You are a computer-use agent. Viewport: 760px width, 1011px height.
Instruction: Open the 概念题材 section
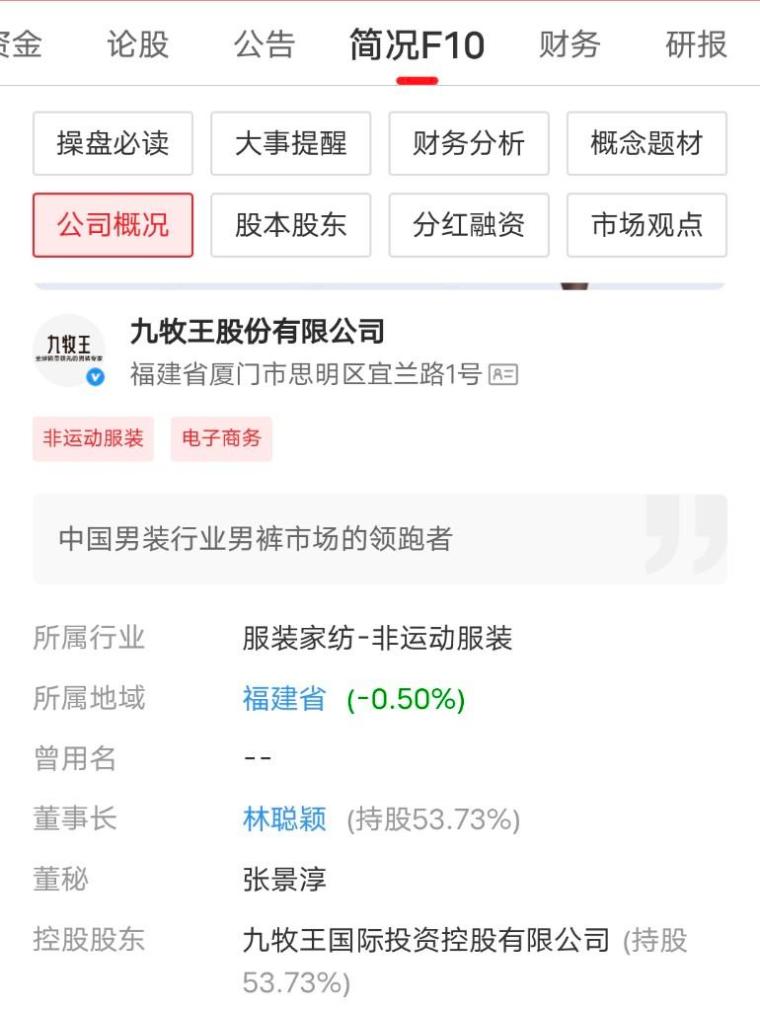[x=647, y=143]
